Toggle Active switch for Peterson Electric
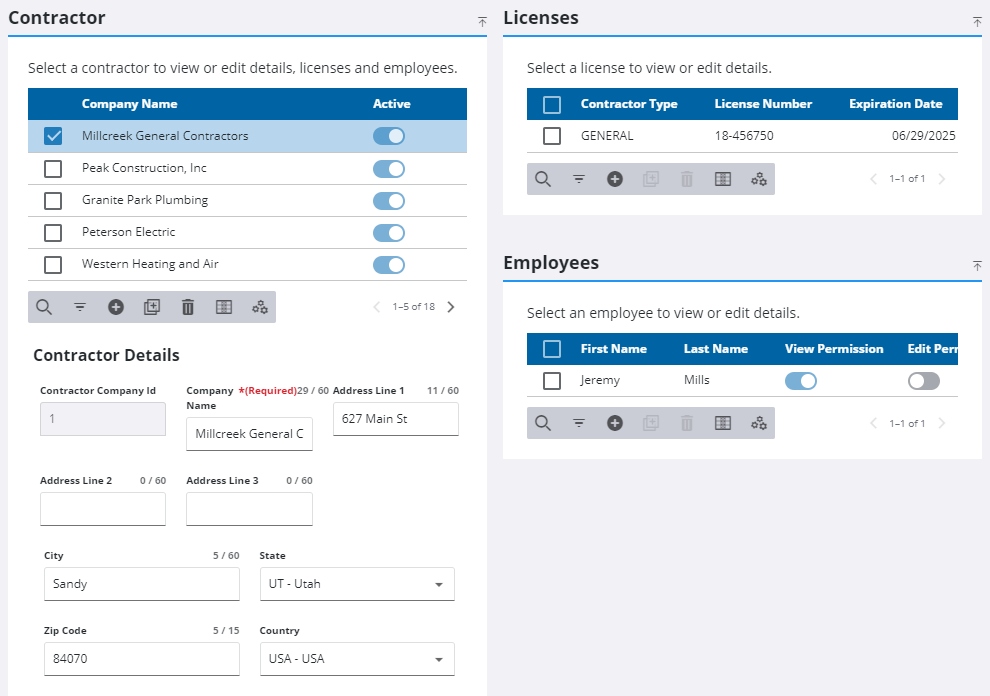 pos(389,233)
